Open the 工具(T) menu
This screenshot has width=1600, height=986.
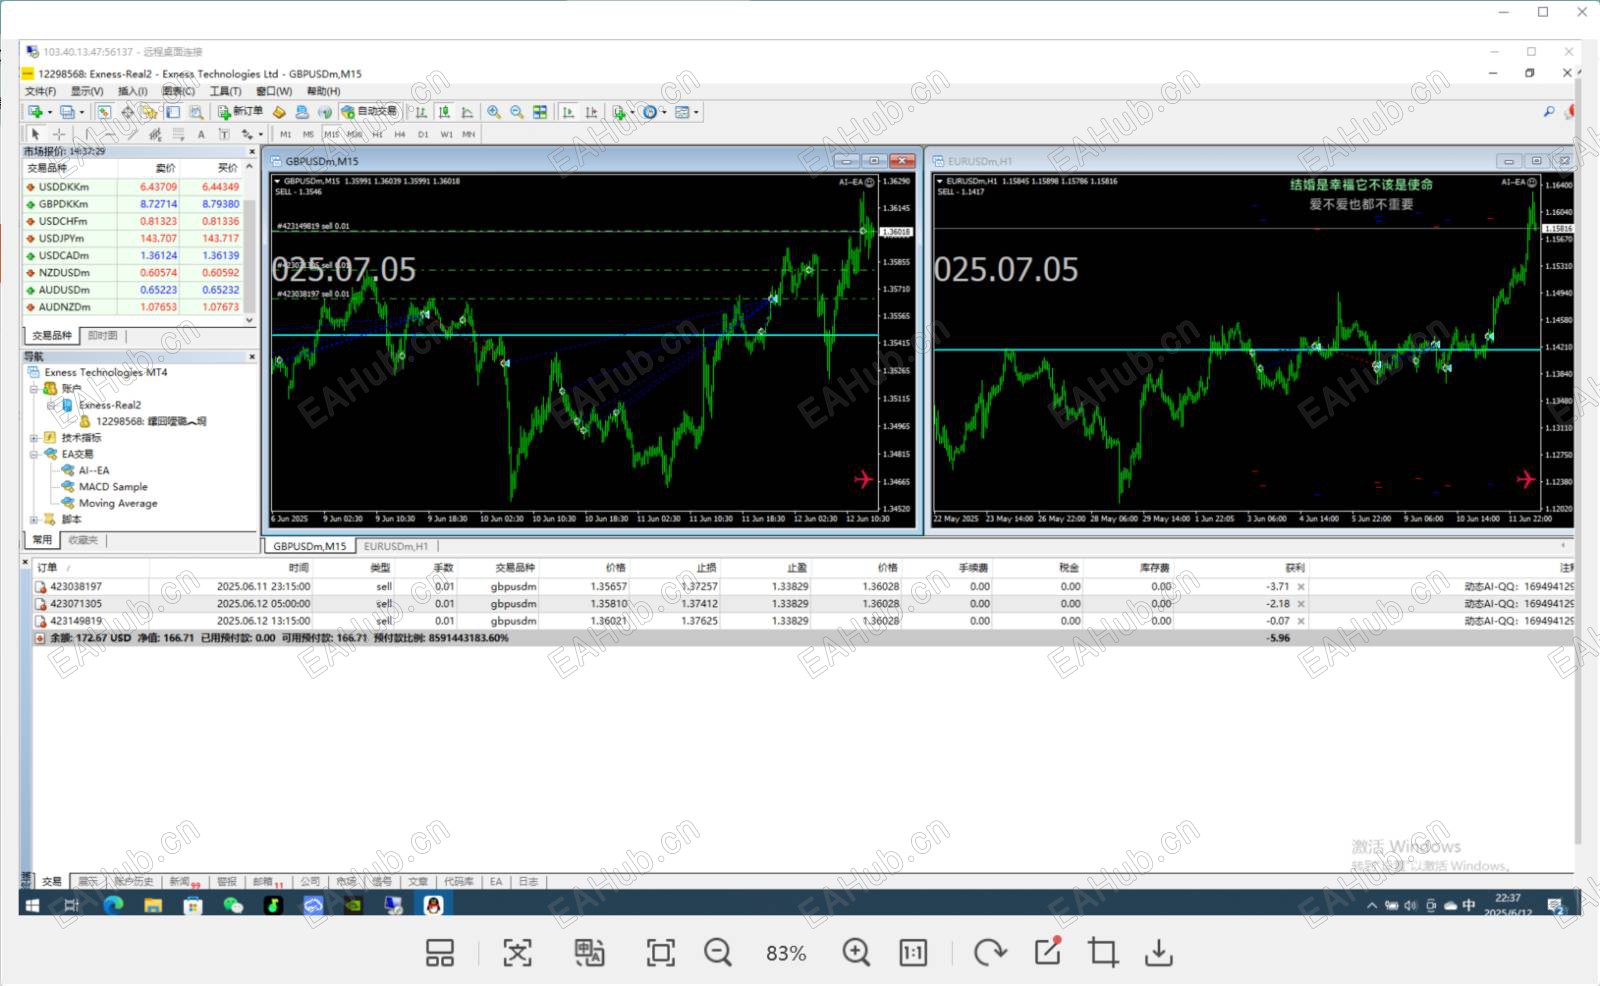click(225, 91)
